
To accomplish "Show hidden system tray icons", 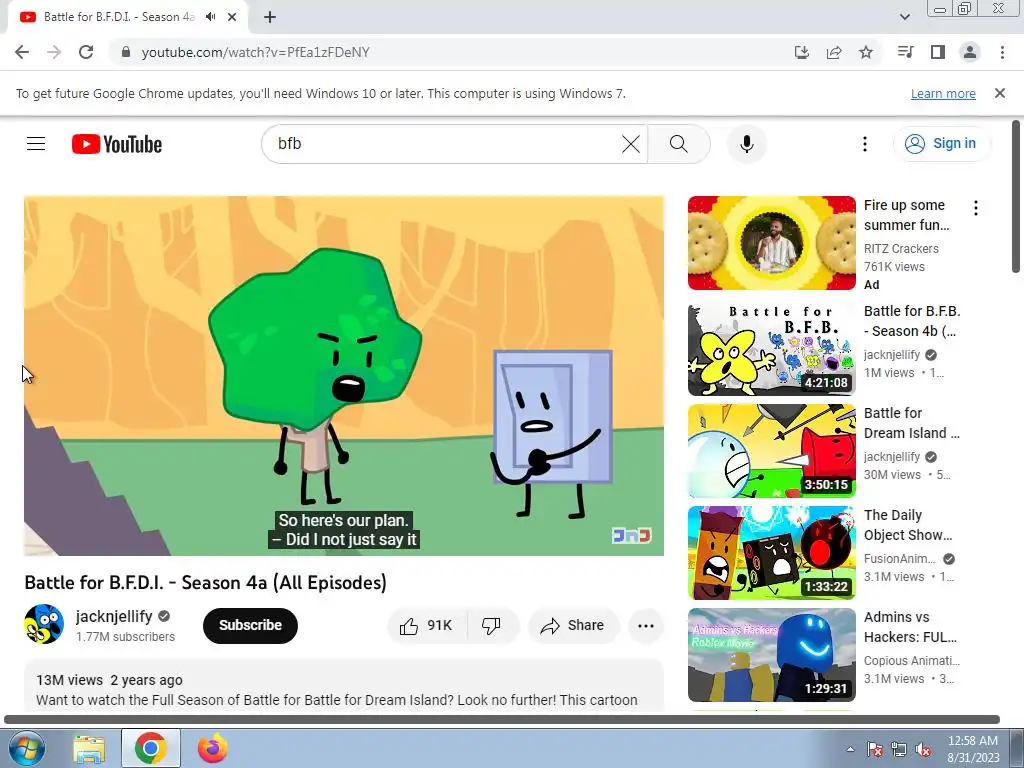I will [x=850, y=749].
